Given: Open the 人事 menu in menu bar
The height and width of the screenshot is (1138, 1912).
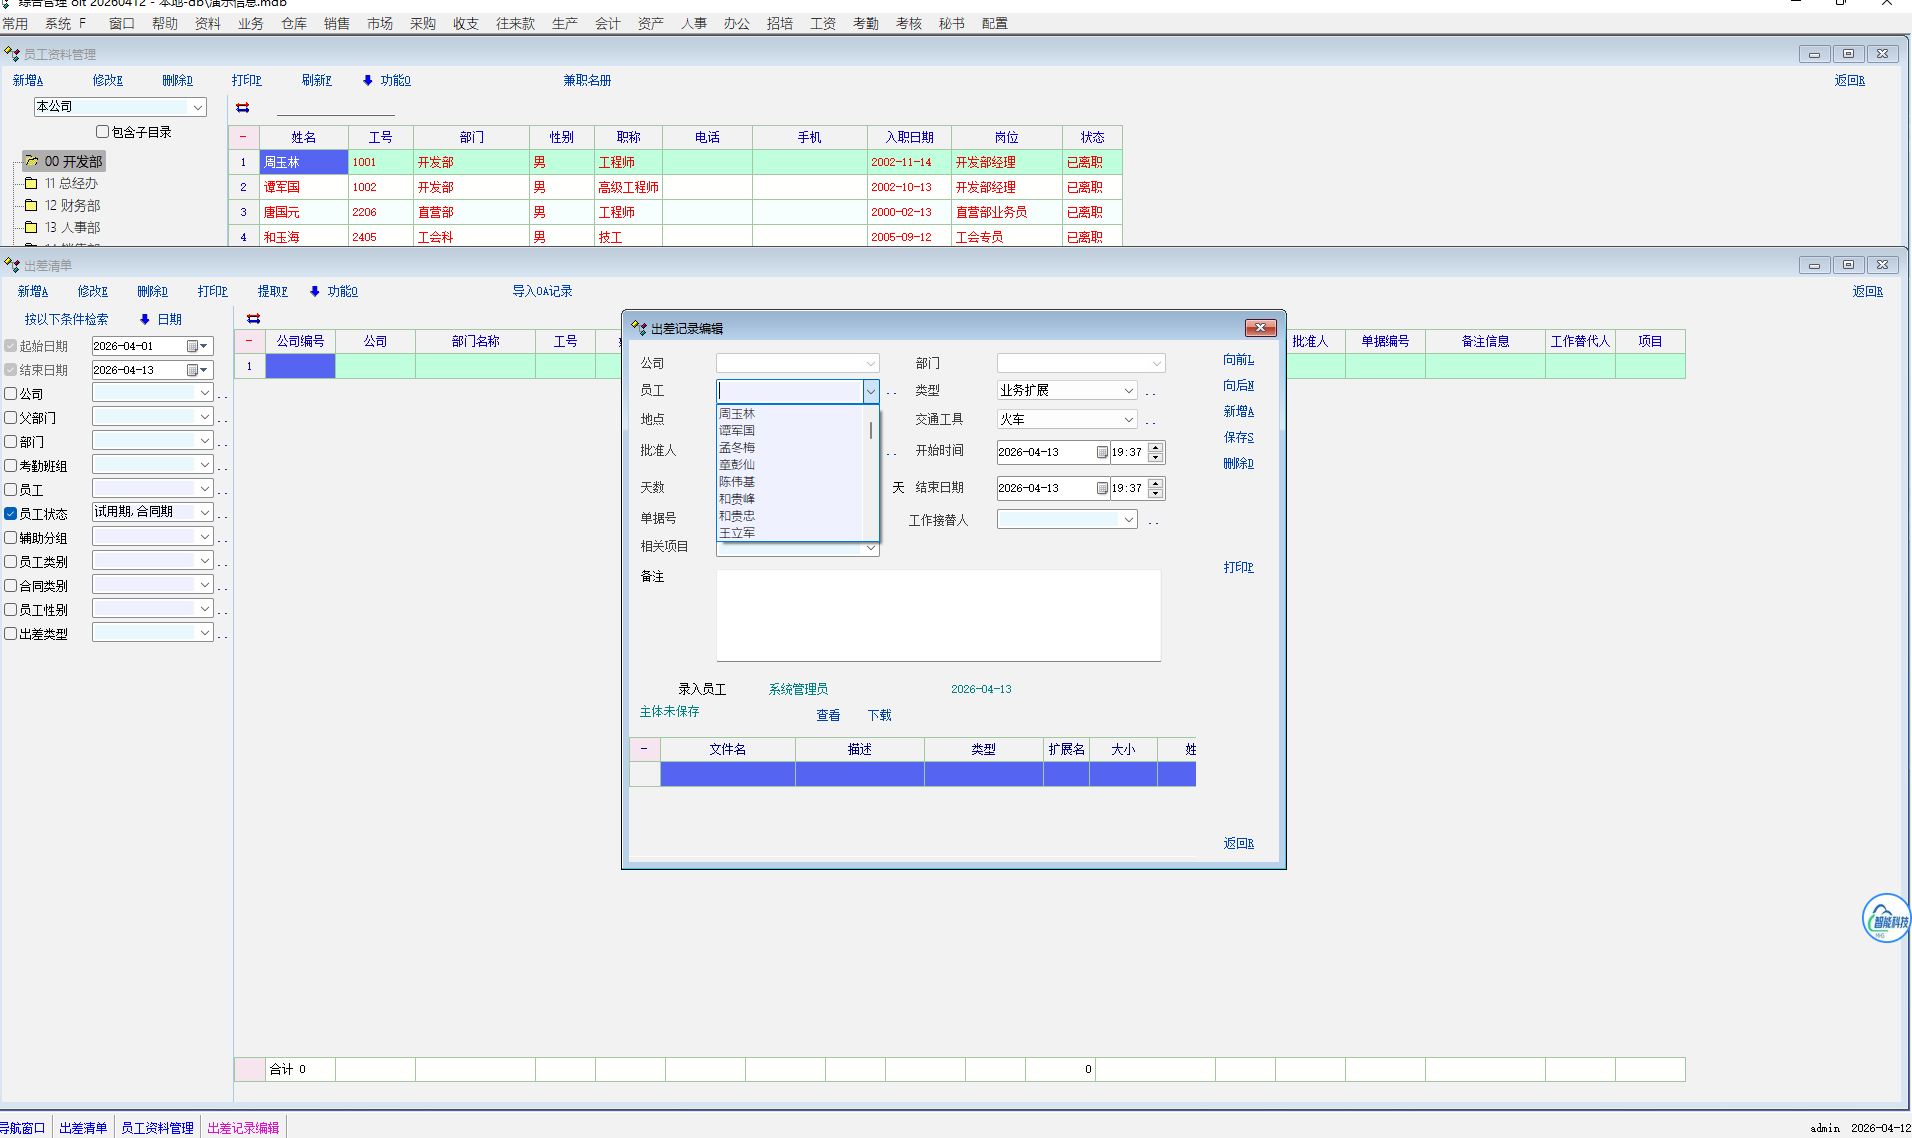Looking at the screenshot, I should click(693, 24).
